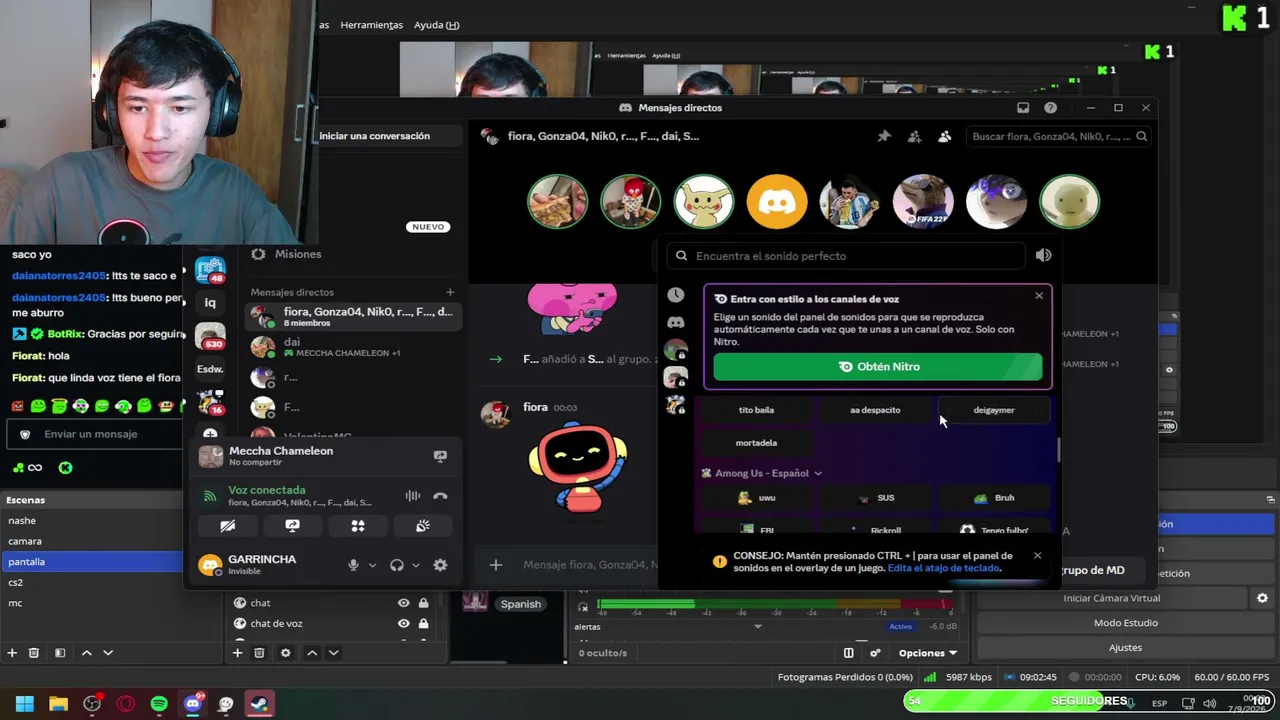Viewport: 1280px width, 720px height.
Task: Open OBS Ajustes button
Action: tap(1125, 647)
